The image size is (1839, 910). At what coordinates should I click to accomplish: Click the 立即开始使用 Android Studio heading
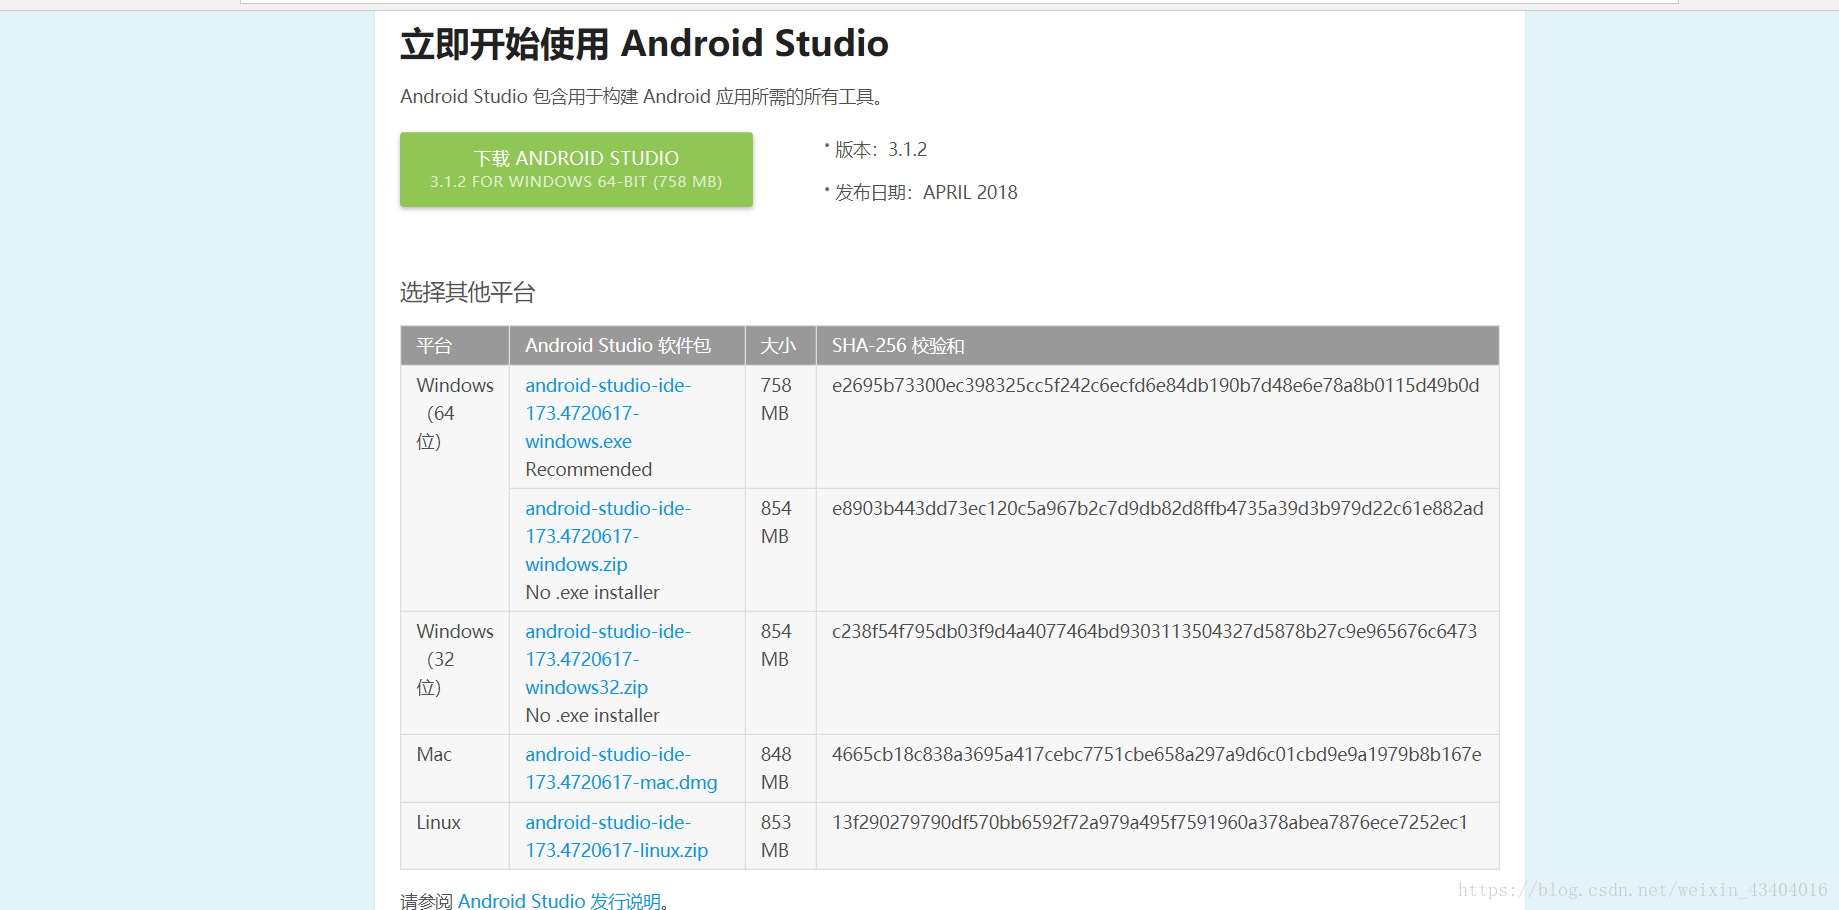[x=644, y=44]
